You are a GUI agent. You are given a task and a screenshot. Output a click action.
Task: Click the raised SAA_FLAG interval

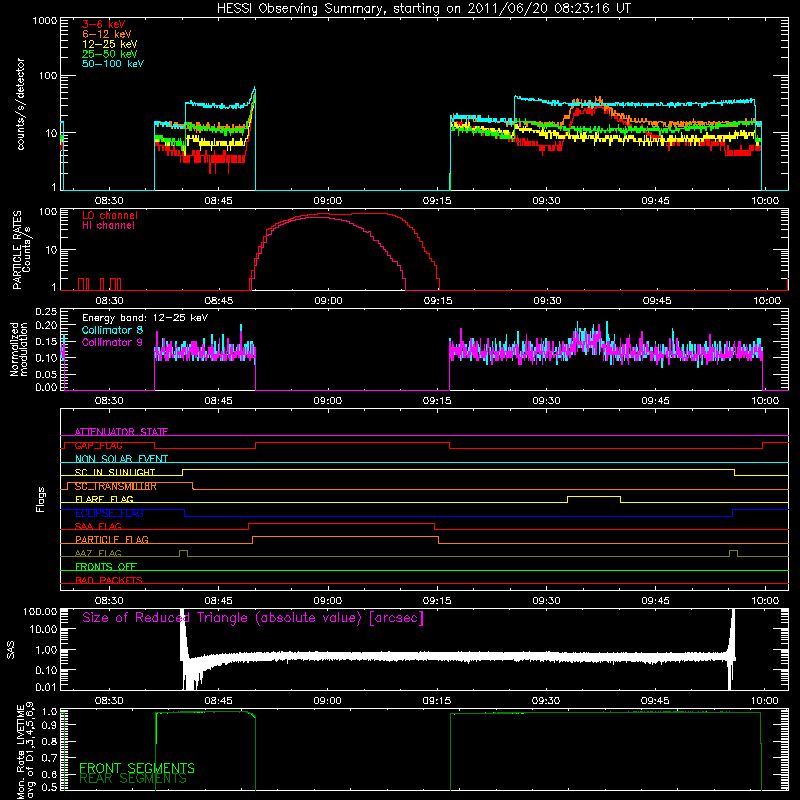[341, 523]
